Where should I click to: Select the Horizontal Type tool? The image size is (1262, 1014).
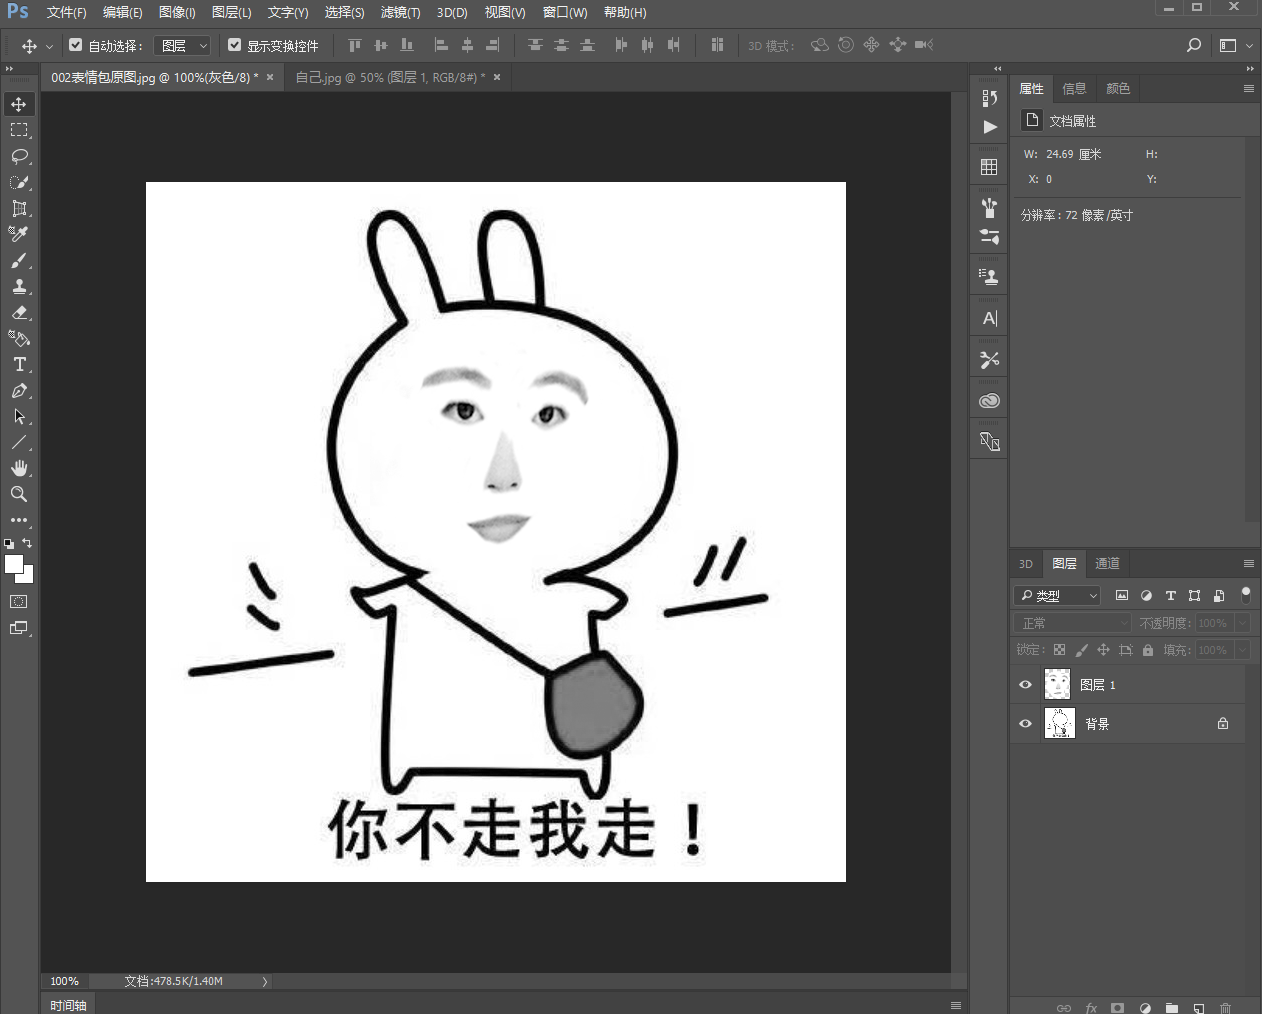(x=20, y=364)
